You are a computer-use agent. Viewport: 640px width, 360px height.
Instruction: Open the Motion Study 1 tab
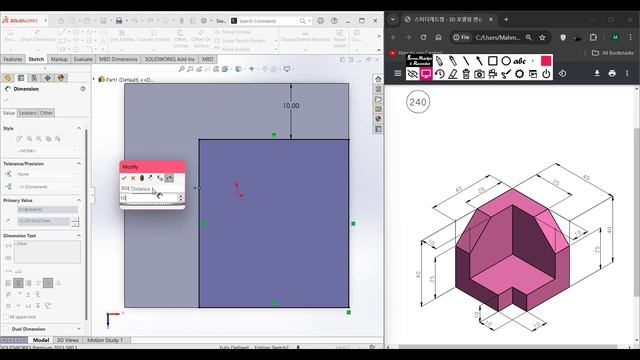105,340
